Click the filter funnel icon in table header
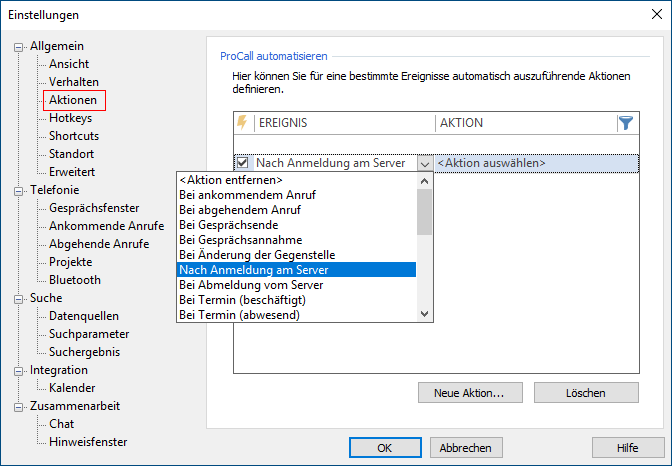This screenshot has height=466, width=672. click(x=626, y=123)
